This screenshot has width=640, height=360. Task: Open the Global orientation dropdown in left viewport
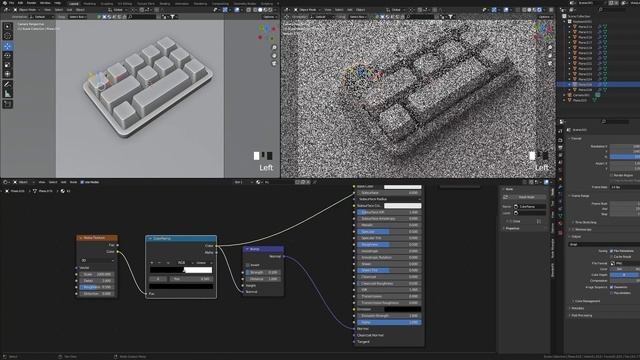coord(118,10)
